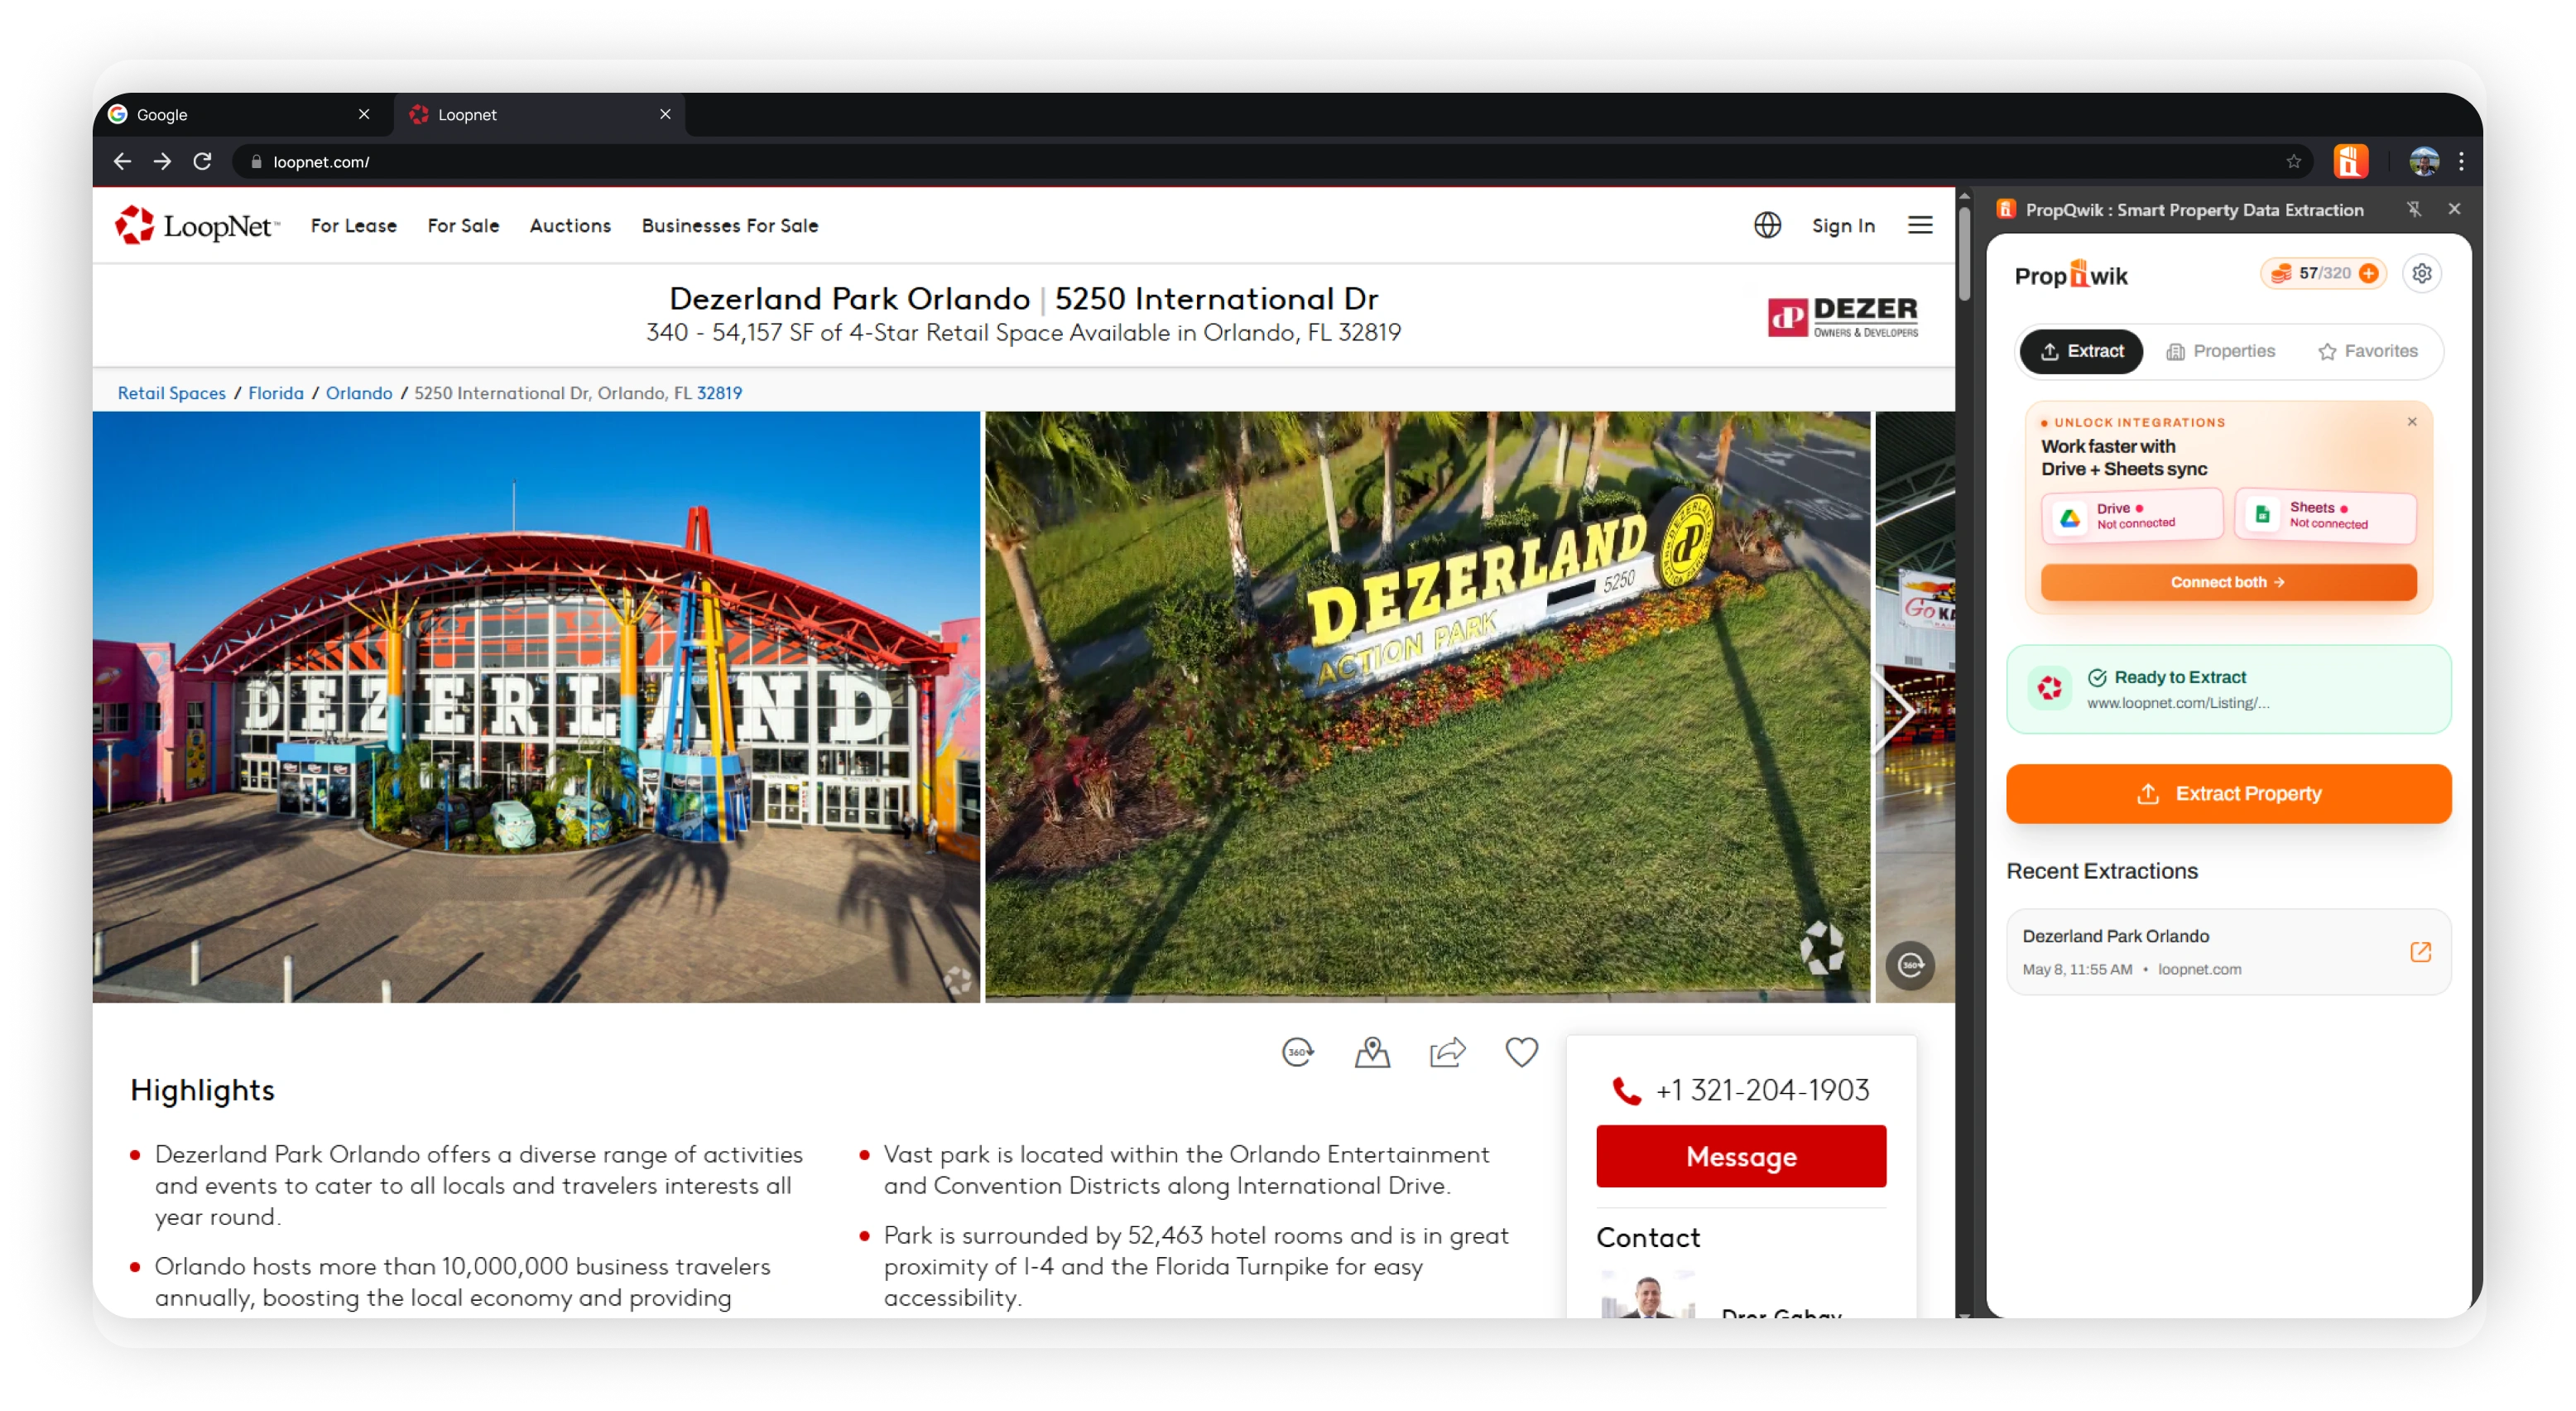Open the language globe selector
Screen dimensions: 2576x1411
(1767, 225)
